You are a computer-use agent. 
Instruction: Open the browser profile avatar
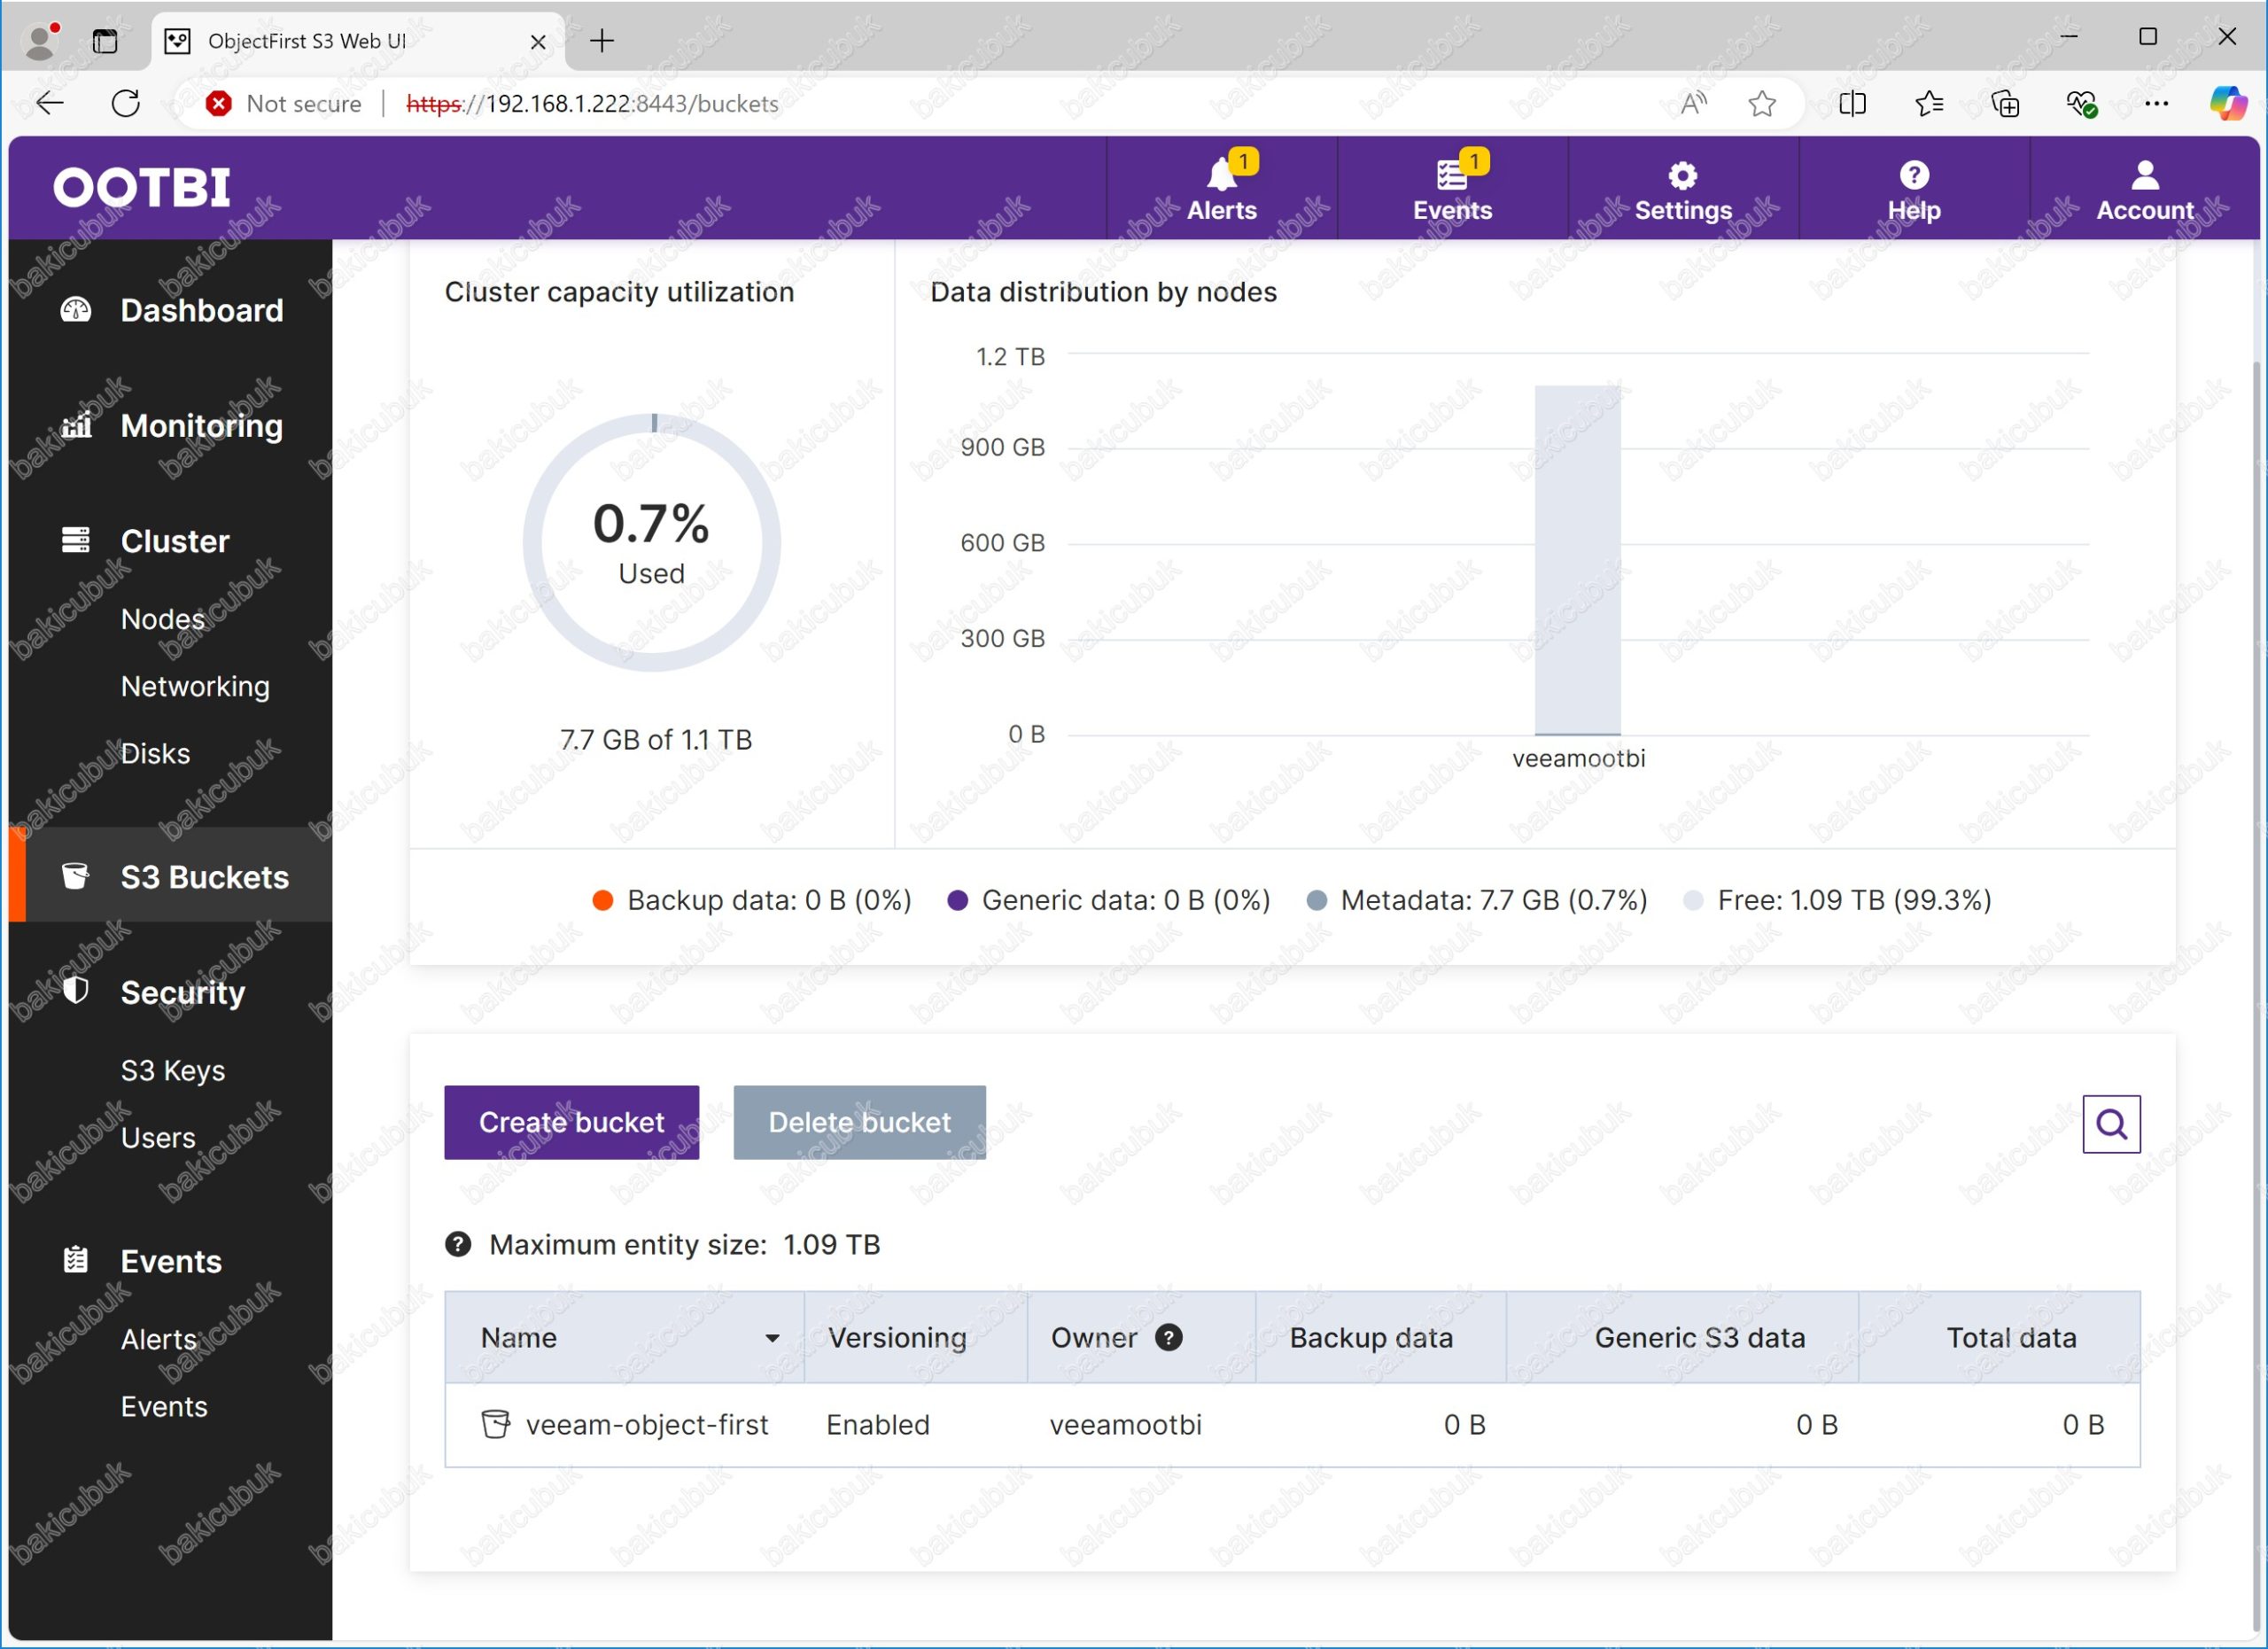pos(41,41)
